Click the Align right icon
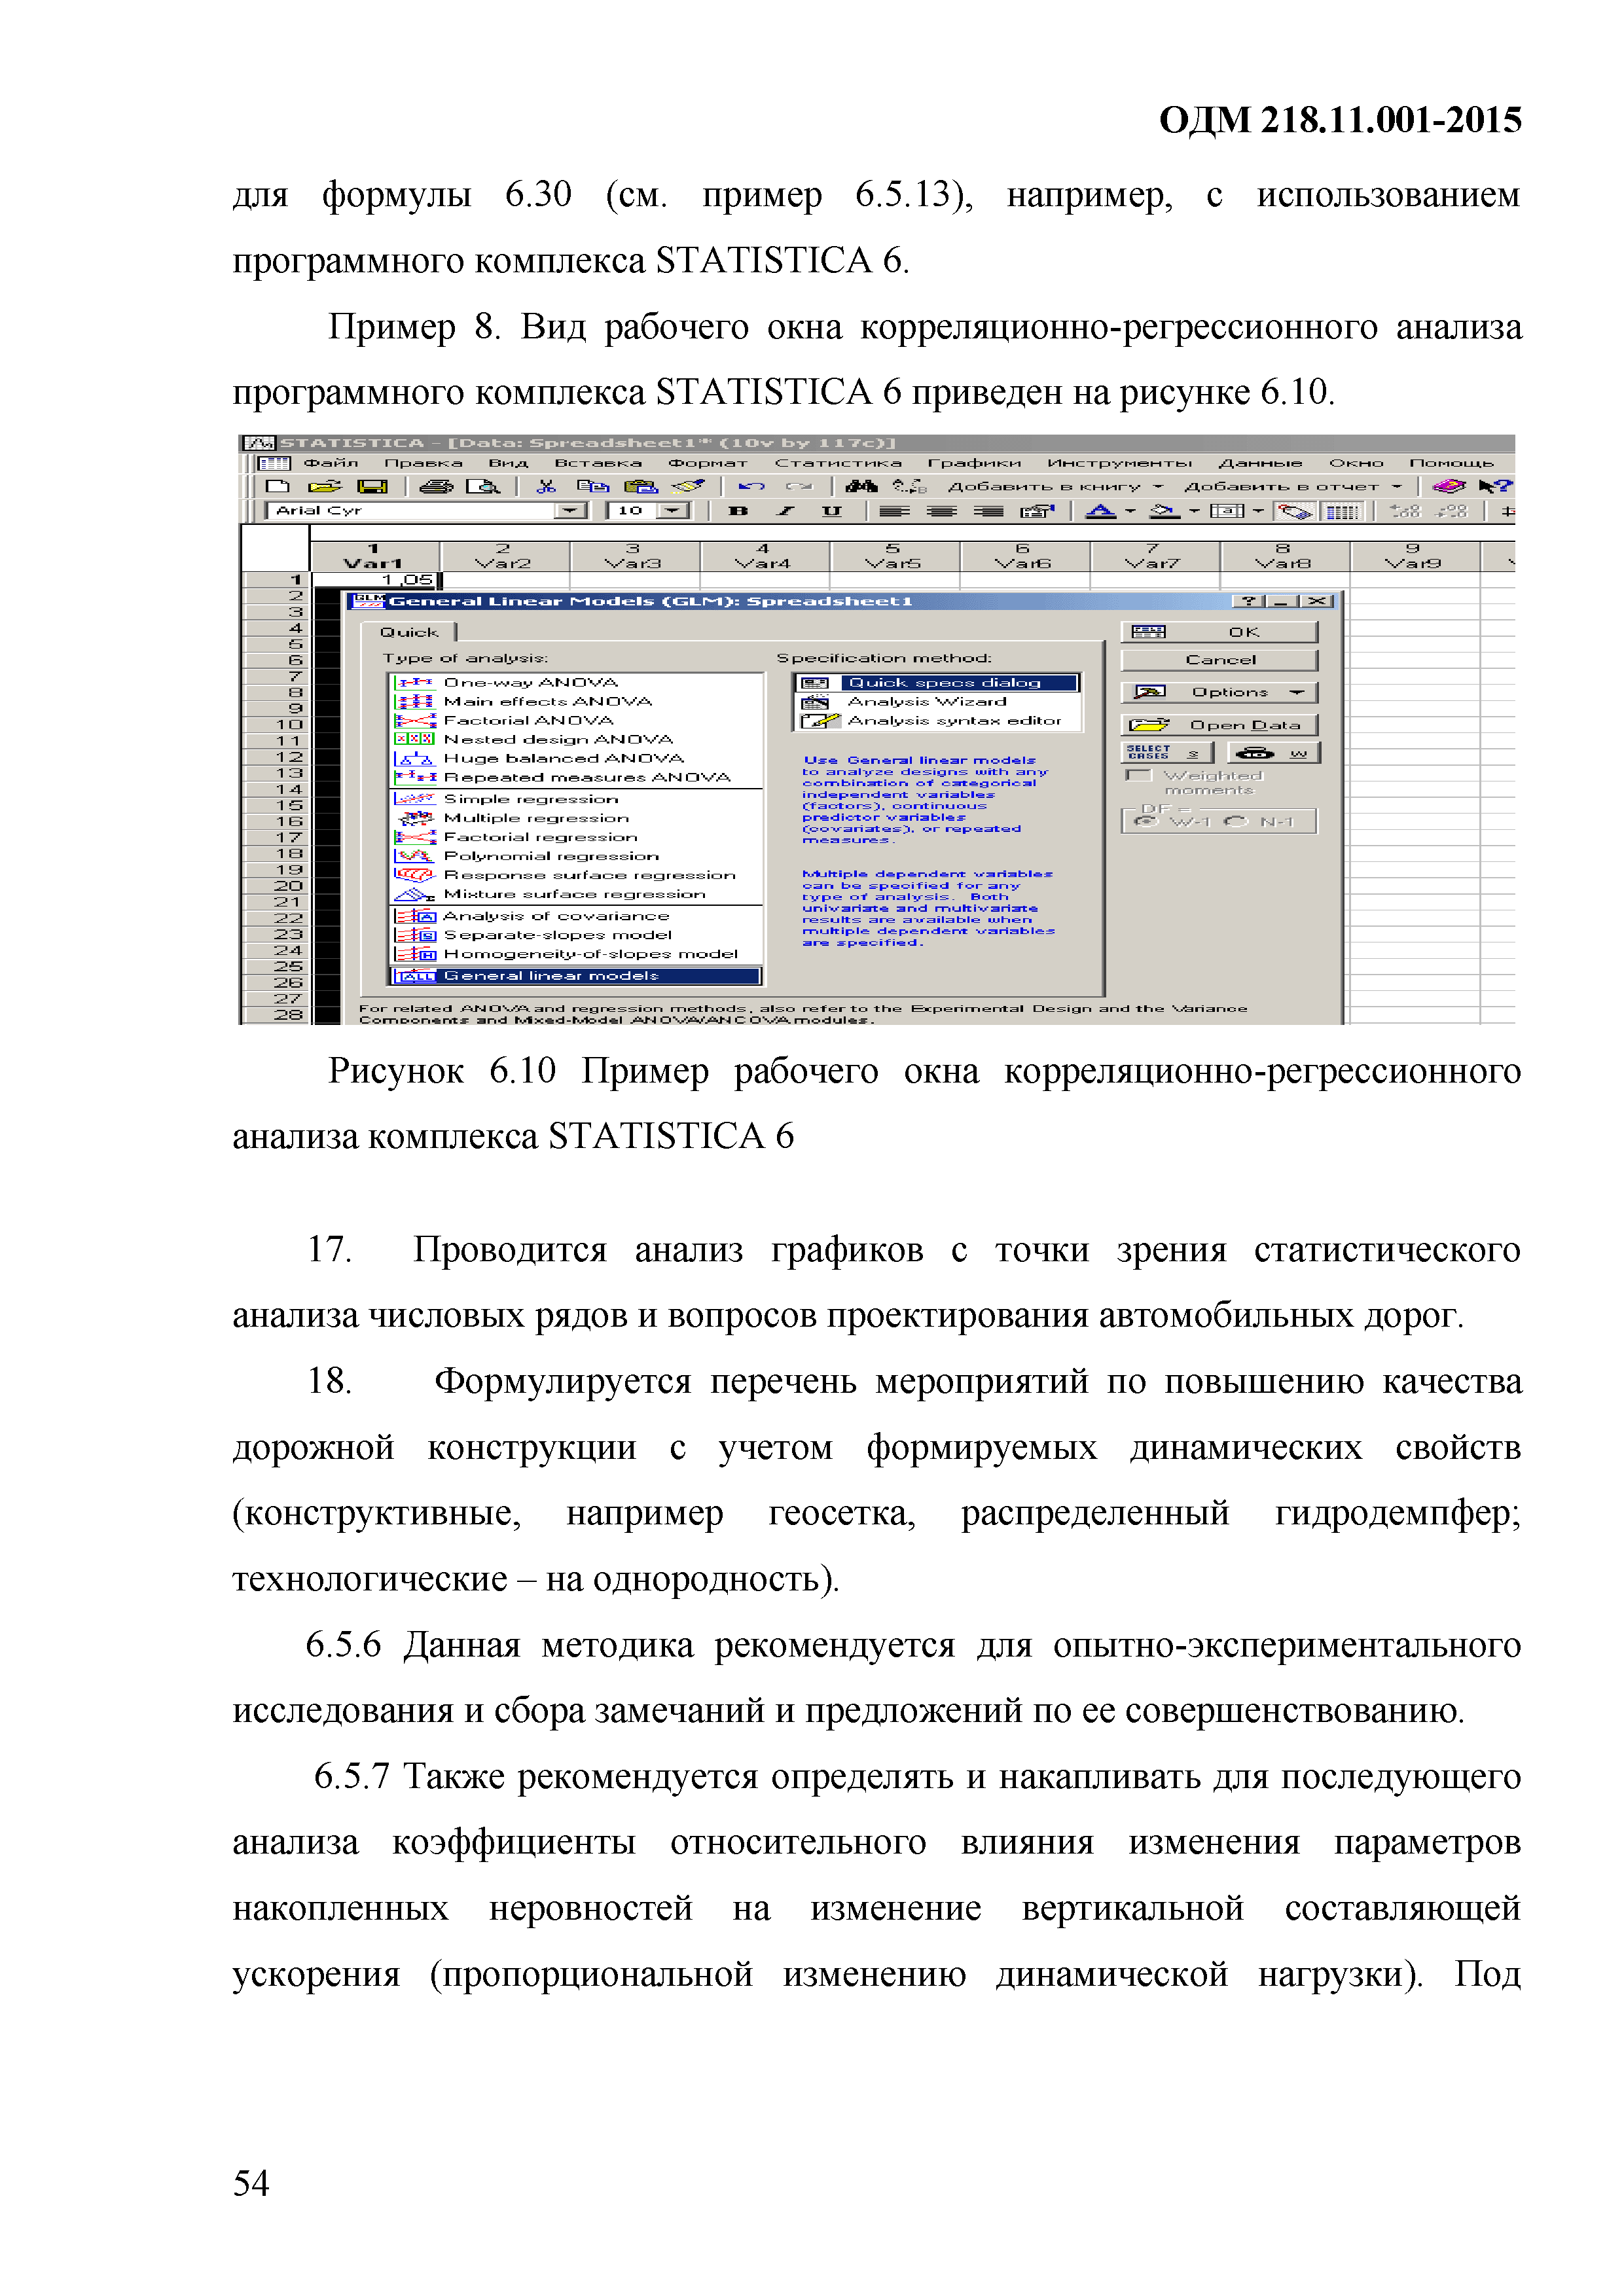 988,511
